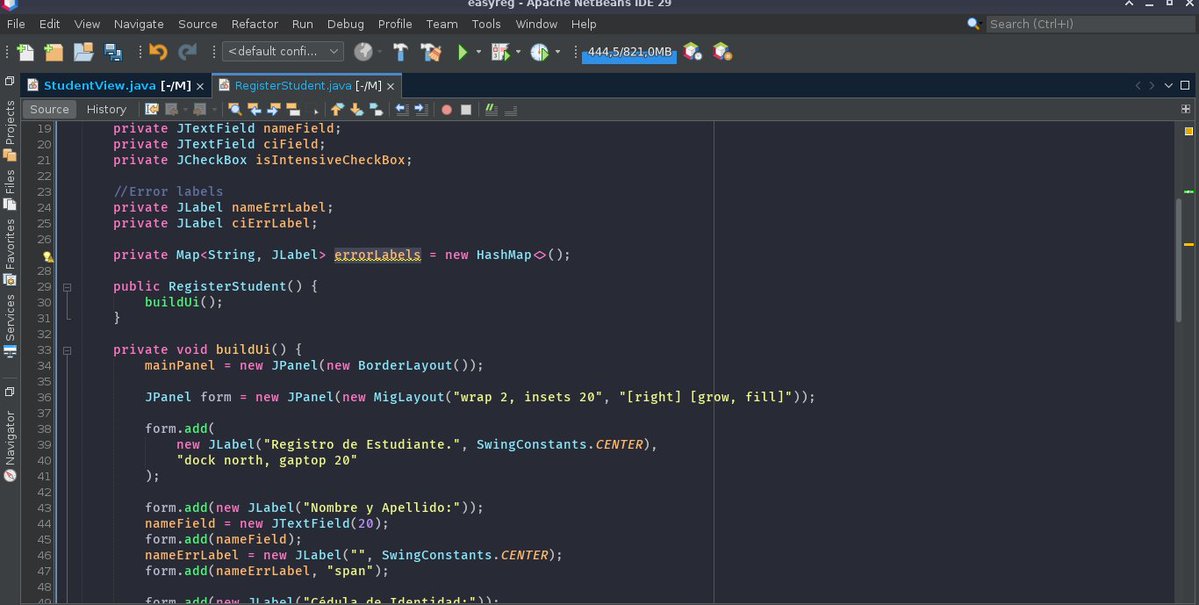This screenshot has height=605, width=1199.
Task: Open the Refactor menu
Action: point(255,24)
